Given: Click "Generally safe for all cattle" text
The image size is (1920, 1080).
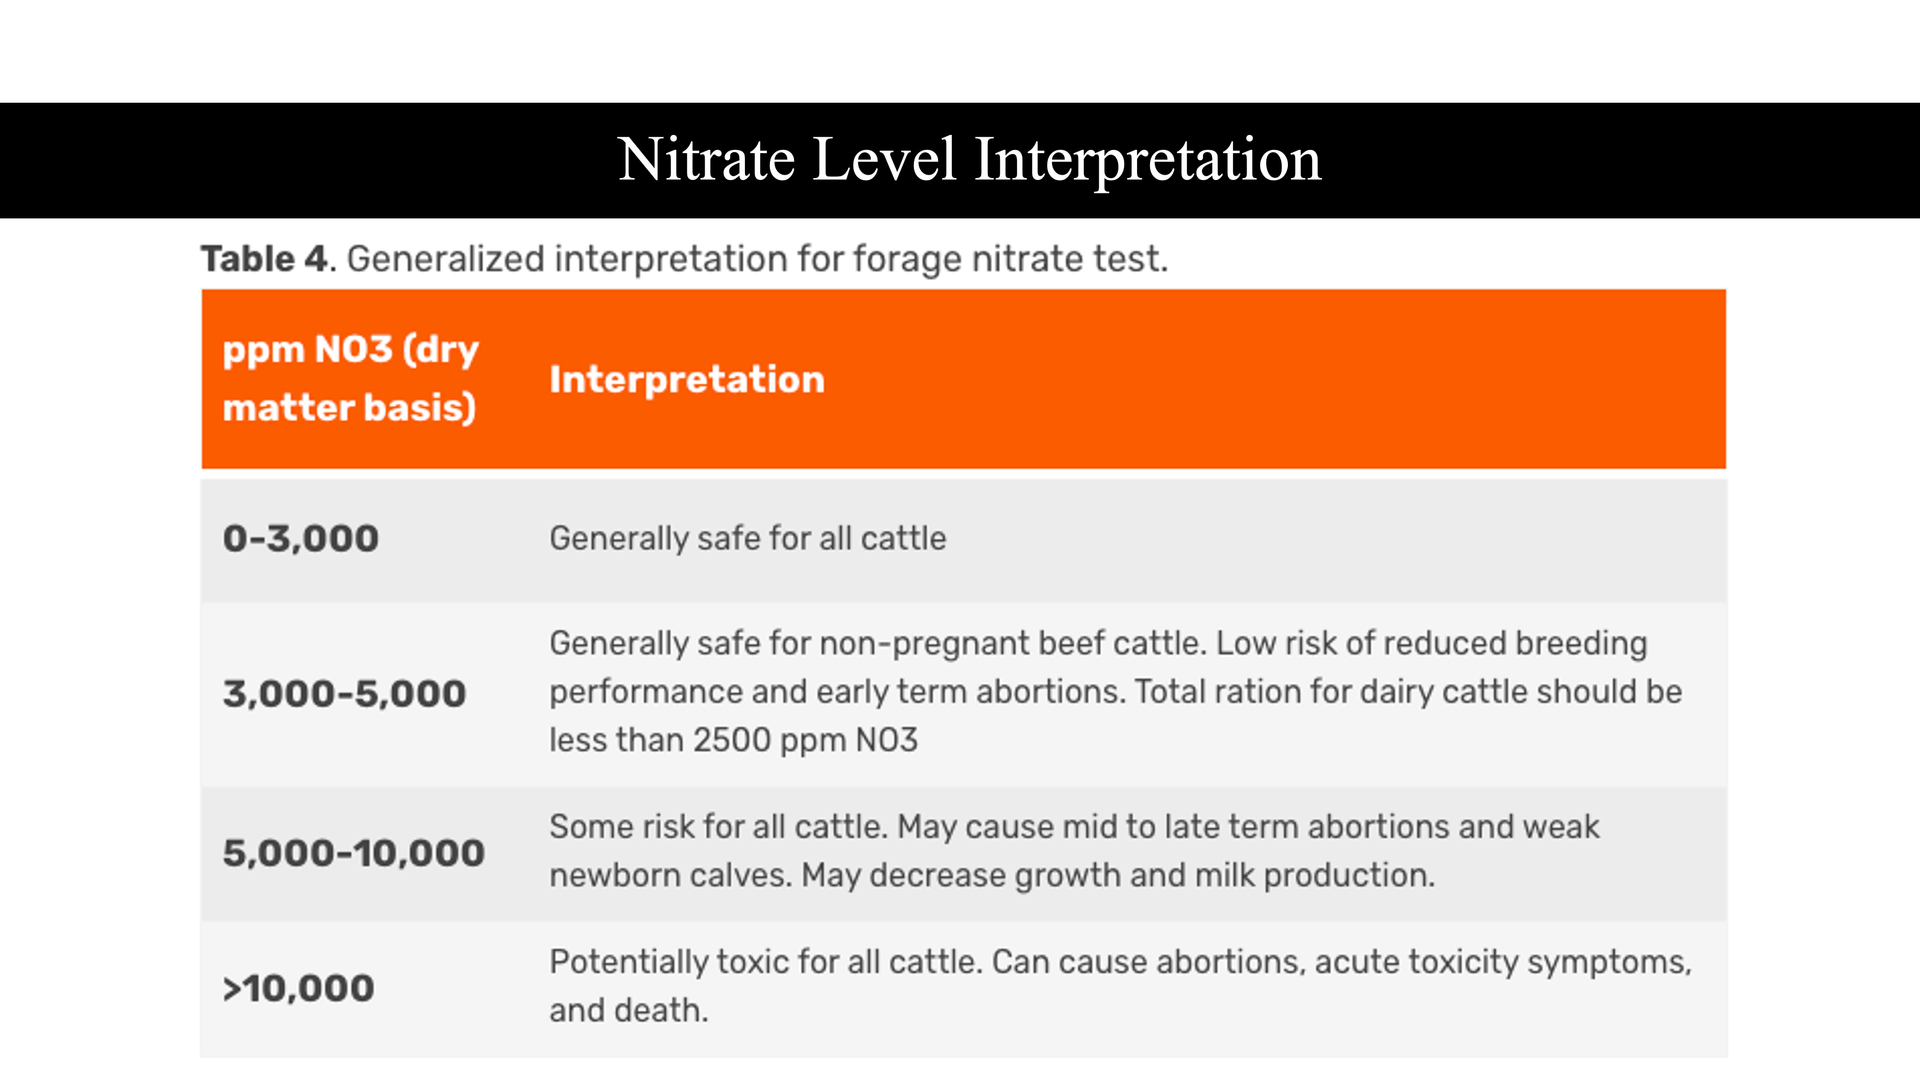Looking at the screenshot, I should tap(747, 539).
